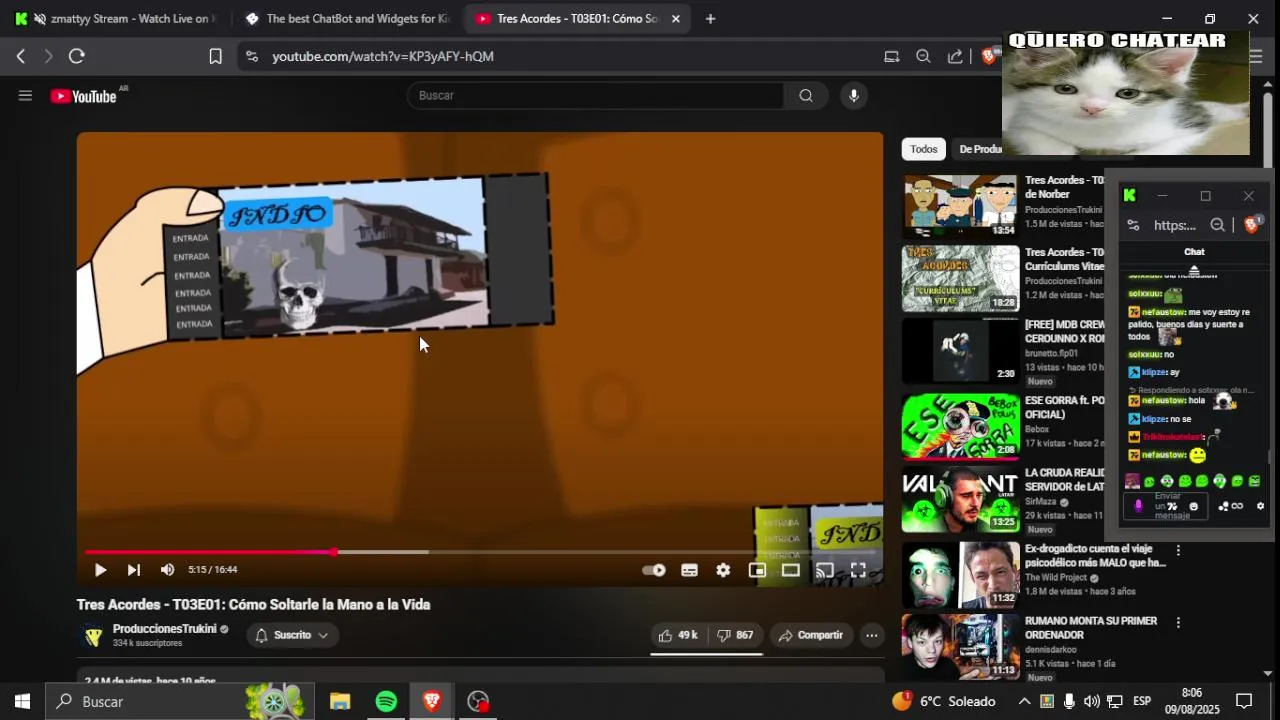Dislike the video showing 867
Image resolution: width=1280 pixels, height=720 pixels.
click(735, 635)
